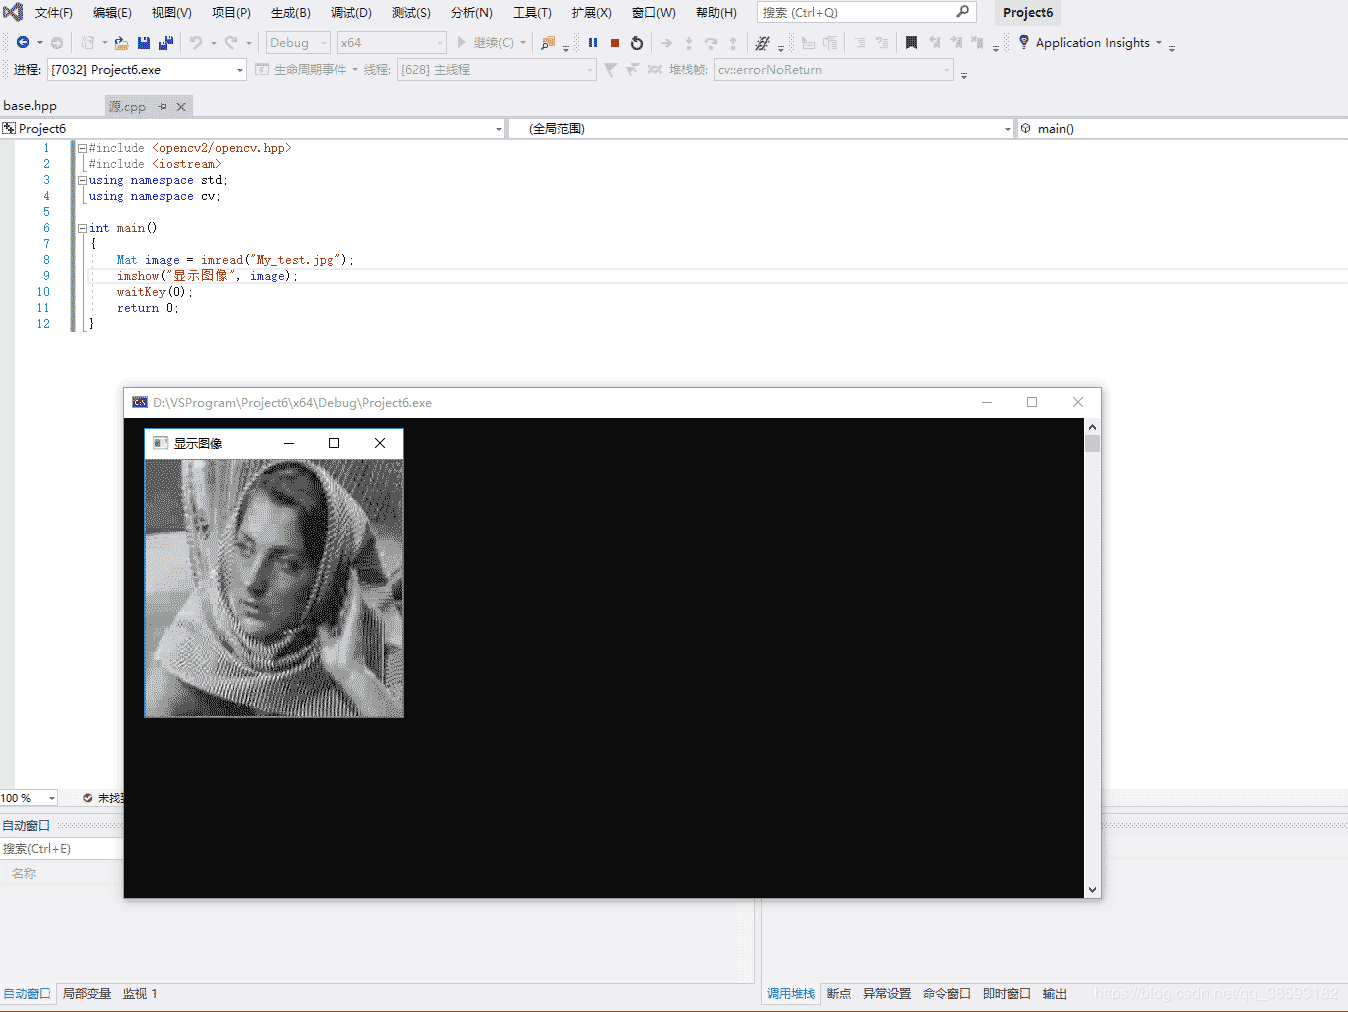1348x1012 pixels.
Task: Click the Navigate Backward arrow icon
Action: [25, 43]
